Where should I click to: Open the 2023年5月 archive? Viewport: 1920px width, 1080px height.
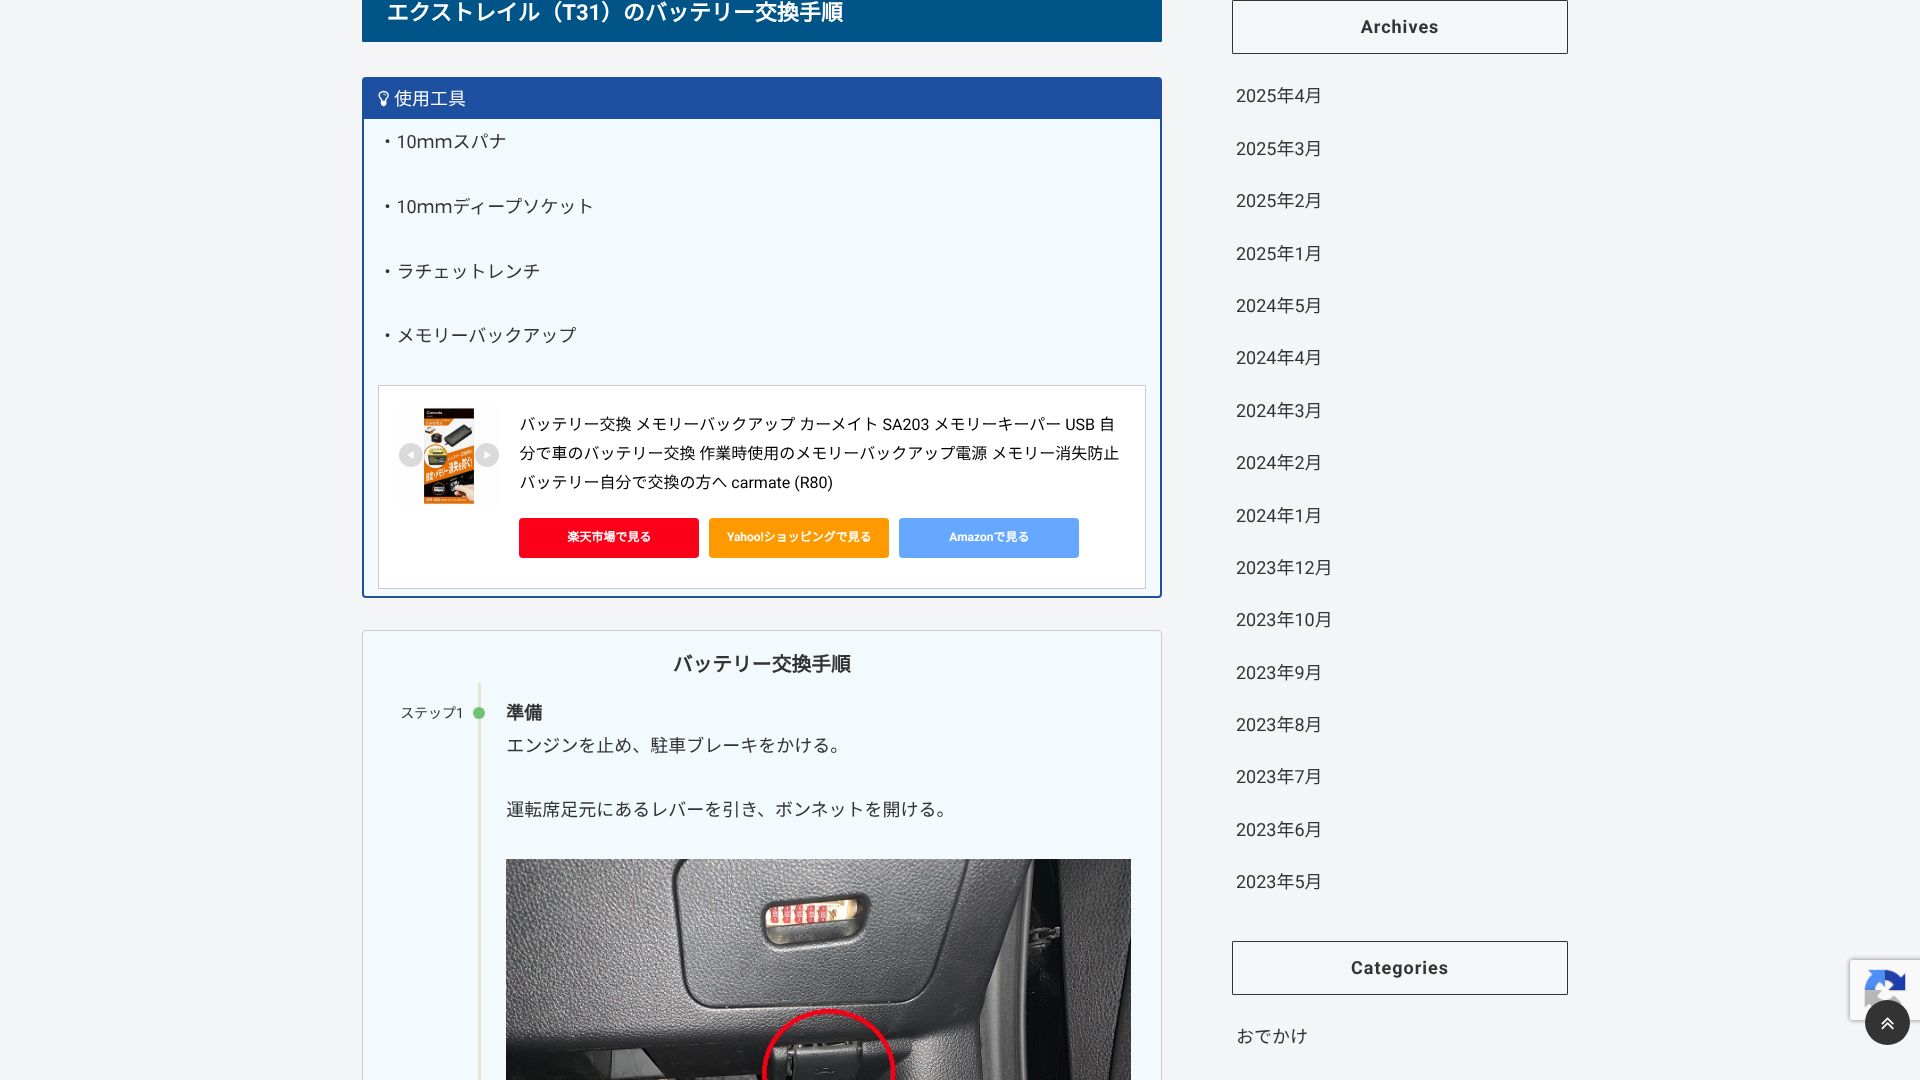[x=1278, y=882]
